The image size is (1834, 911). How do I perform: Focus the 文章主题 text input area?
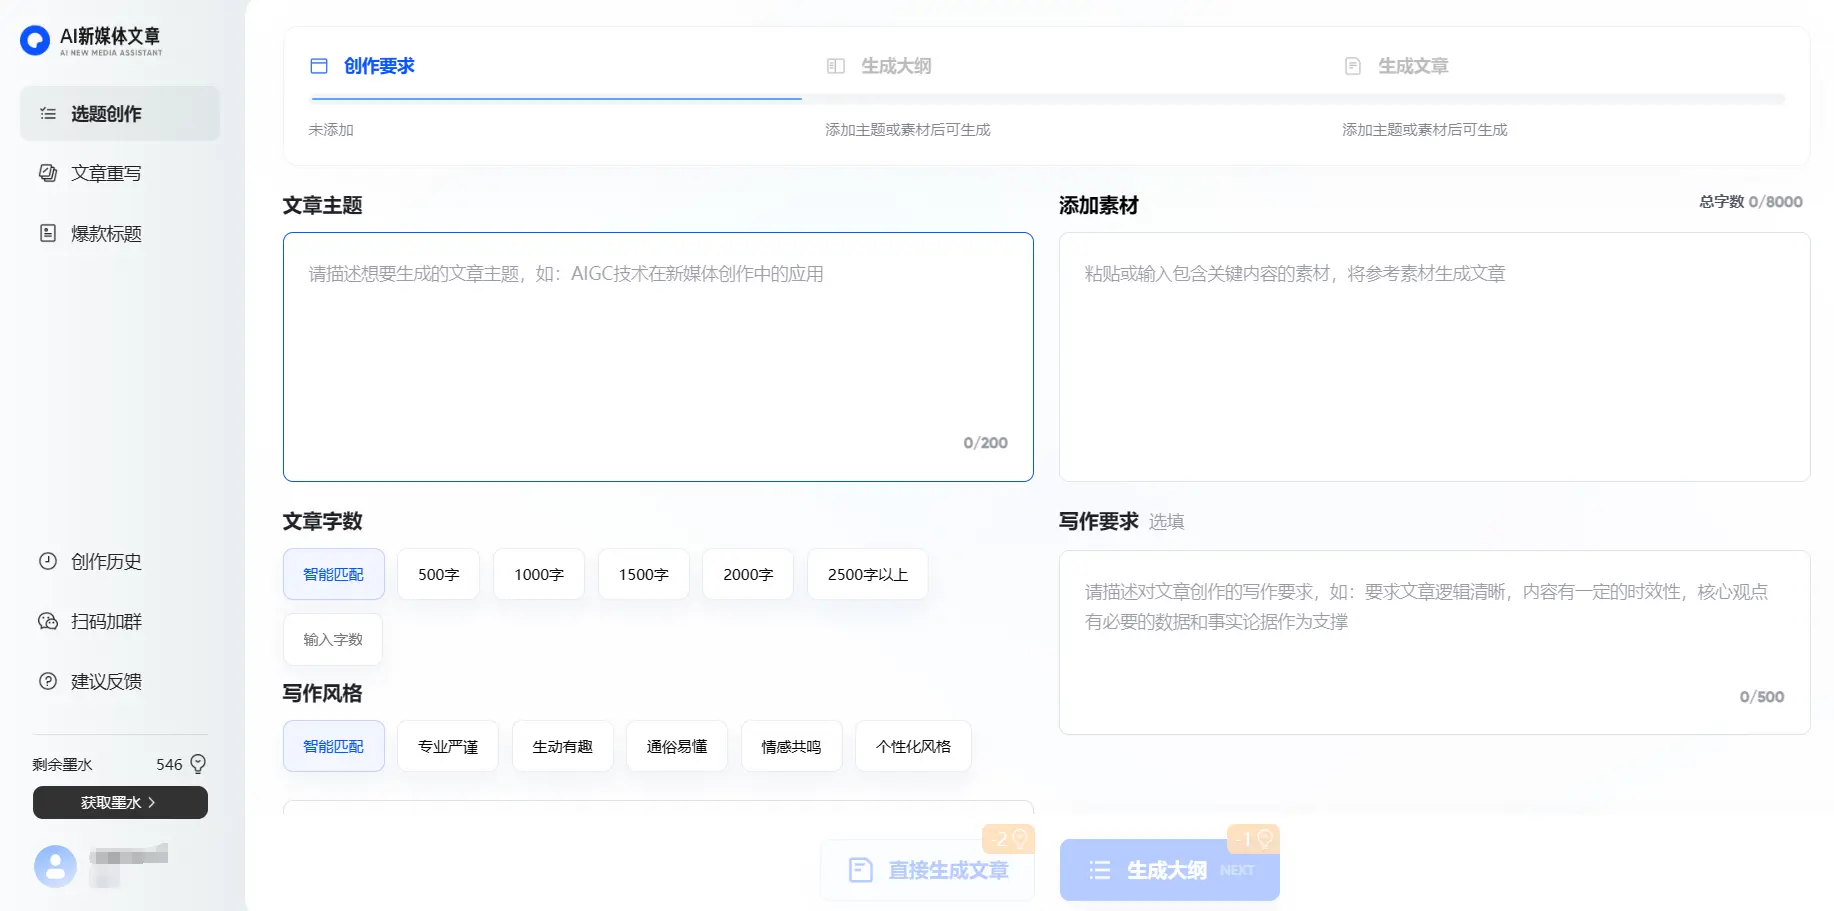[658, 357]
